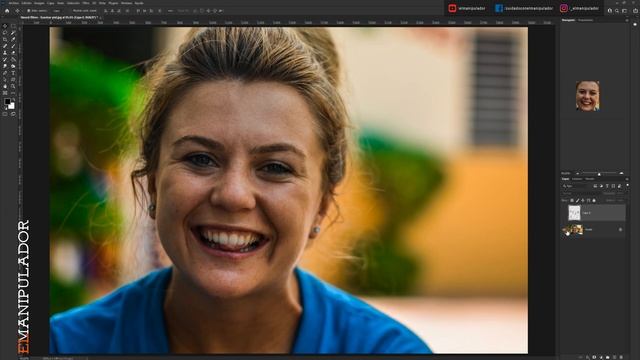Click the Navigator preview thumbnail

pyautogui.click(x=588, y=96)
